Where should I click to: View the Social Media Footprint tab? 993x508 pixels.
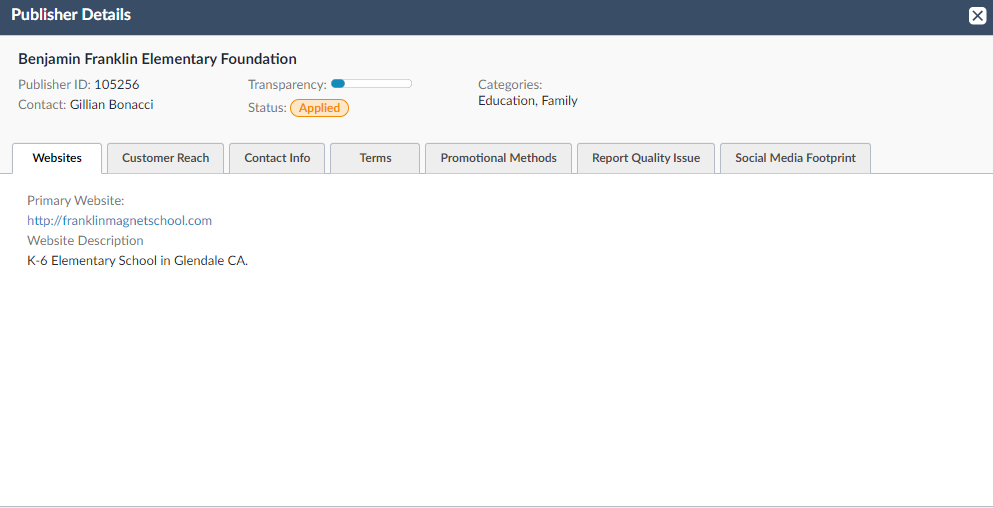tap(795, 158)
